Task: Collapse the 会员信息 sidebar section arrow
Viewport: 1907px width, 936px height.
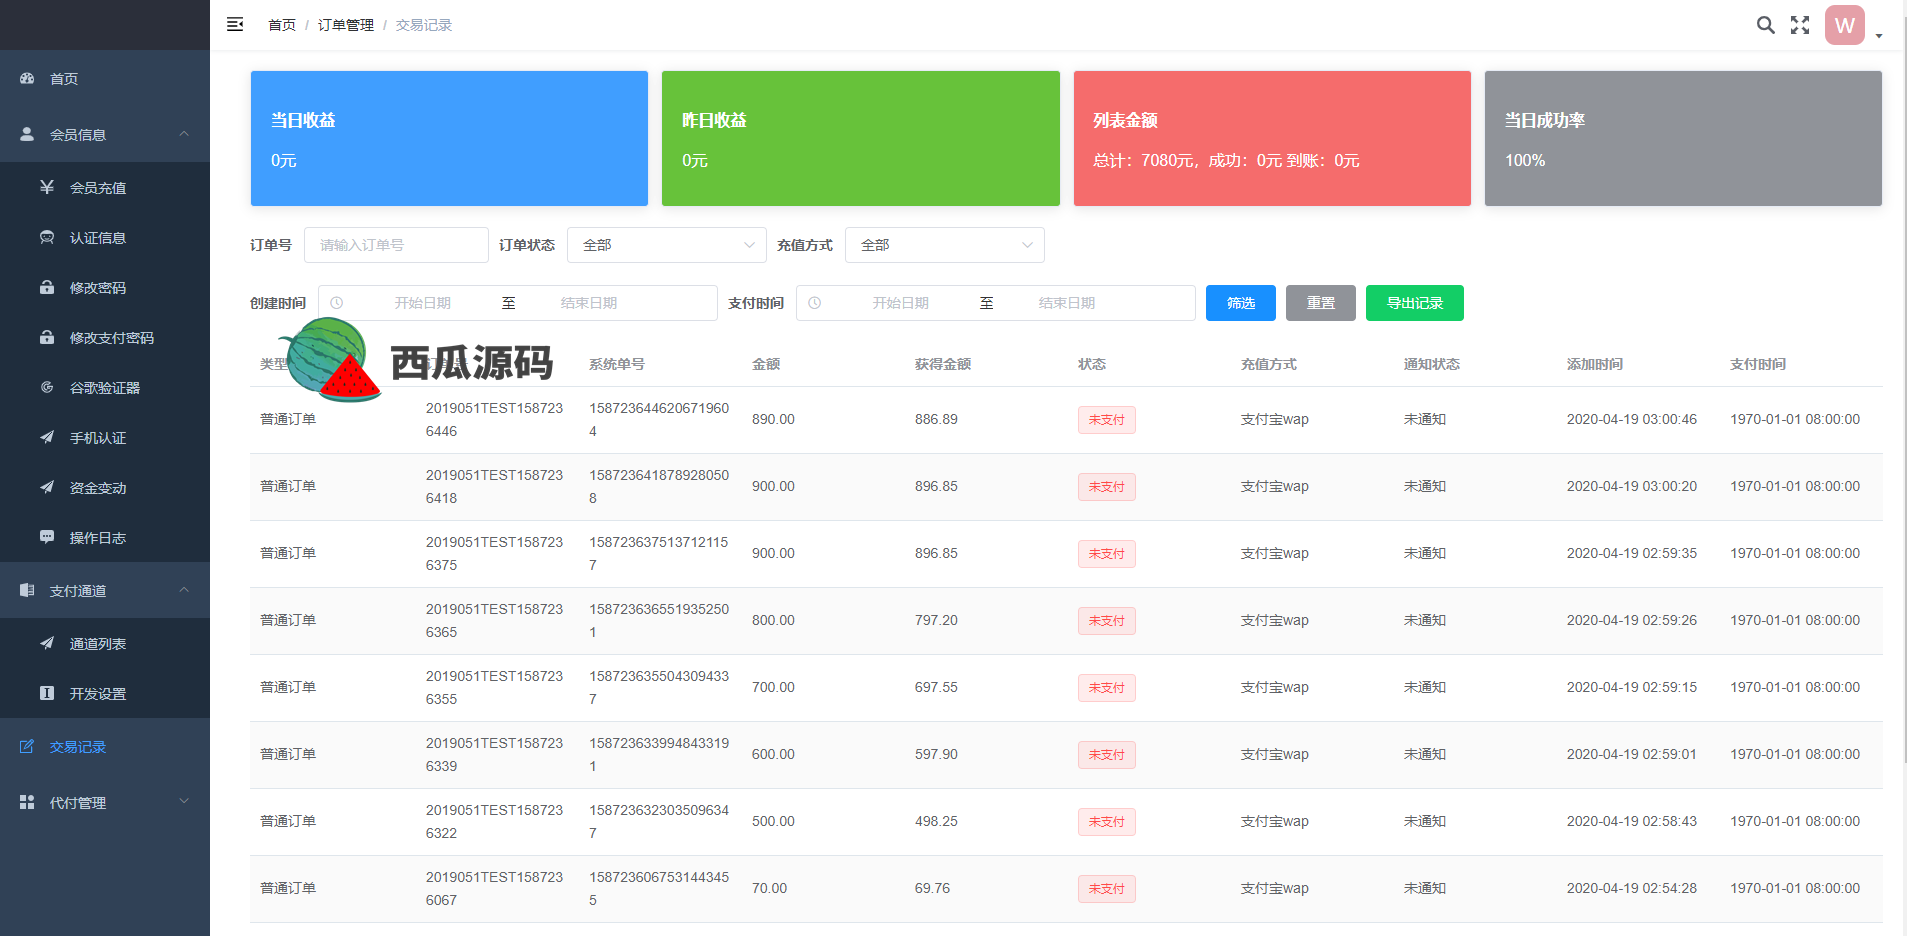Action: [184, 134]
